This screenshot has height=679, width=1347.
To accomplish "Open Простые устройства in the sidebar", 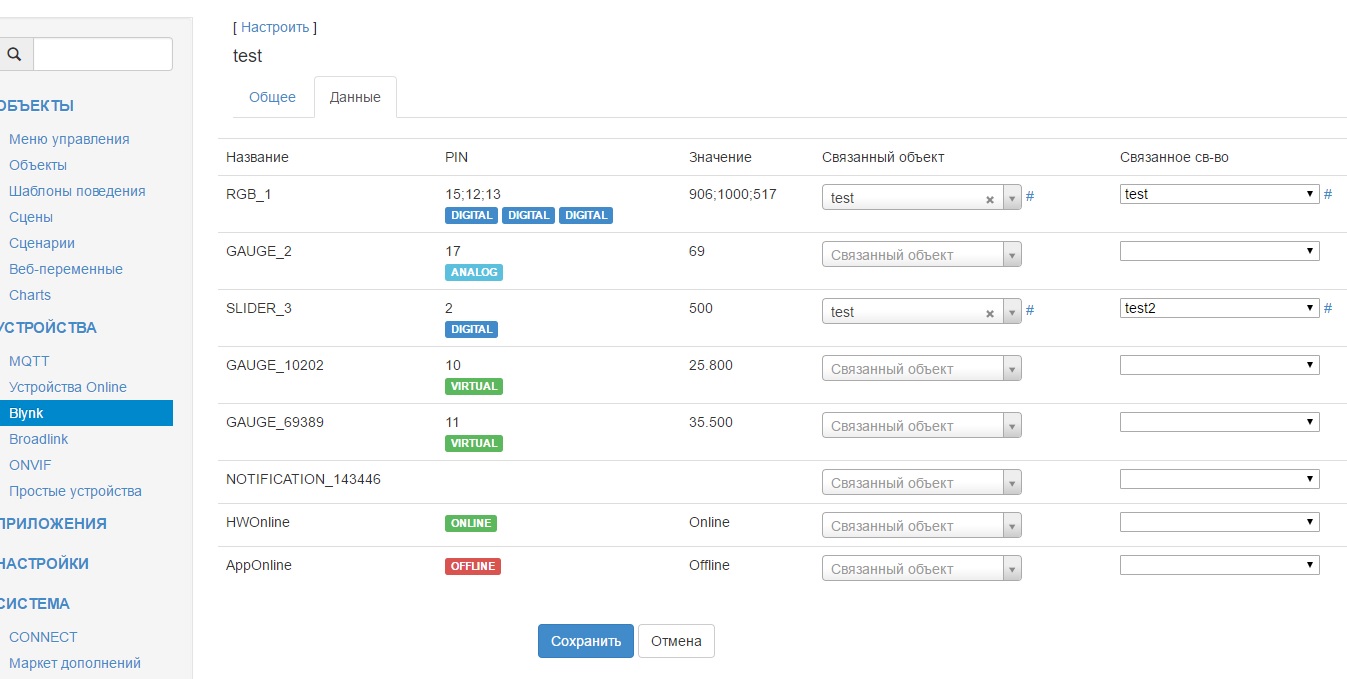I will click(x=75, y=491).
